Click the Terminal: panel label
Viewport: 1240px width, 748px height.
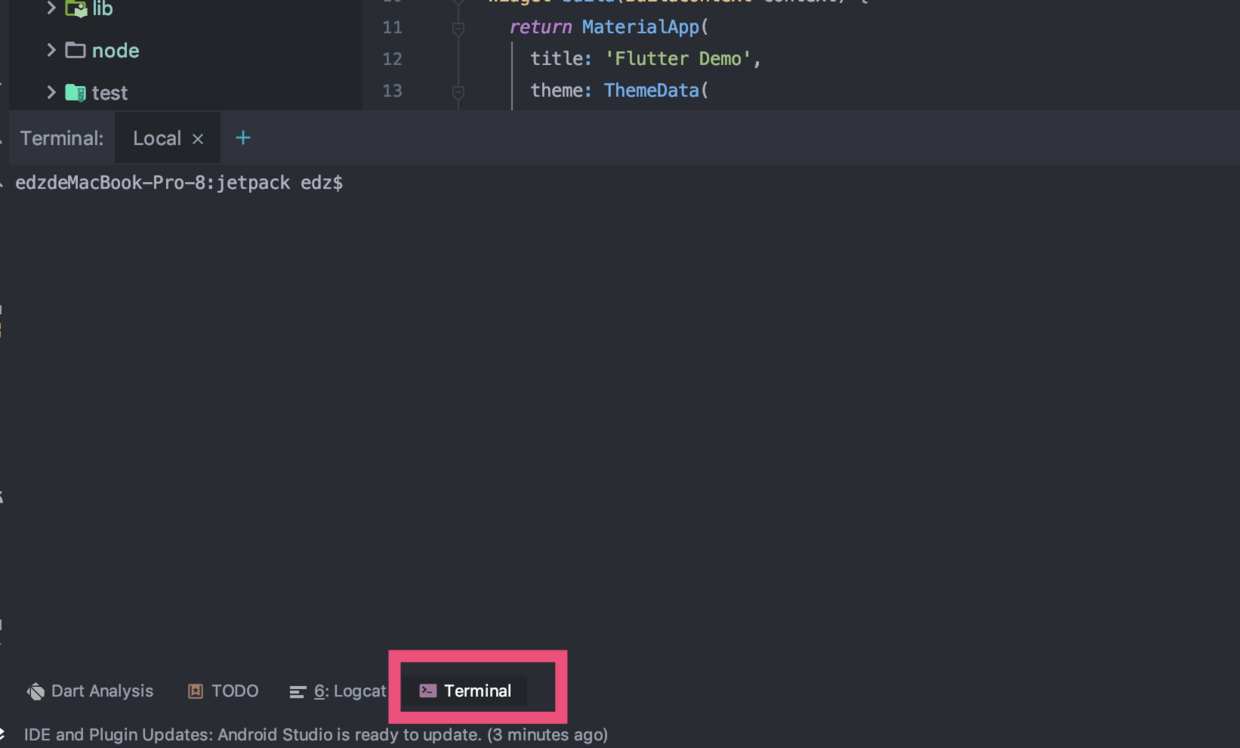point(62,138)
